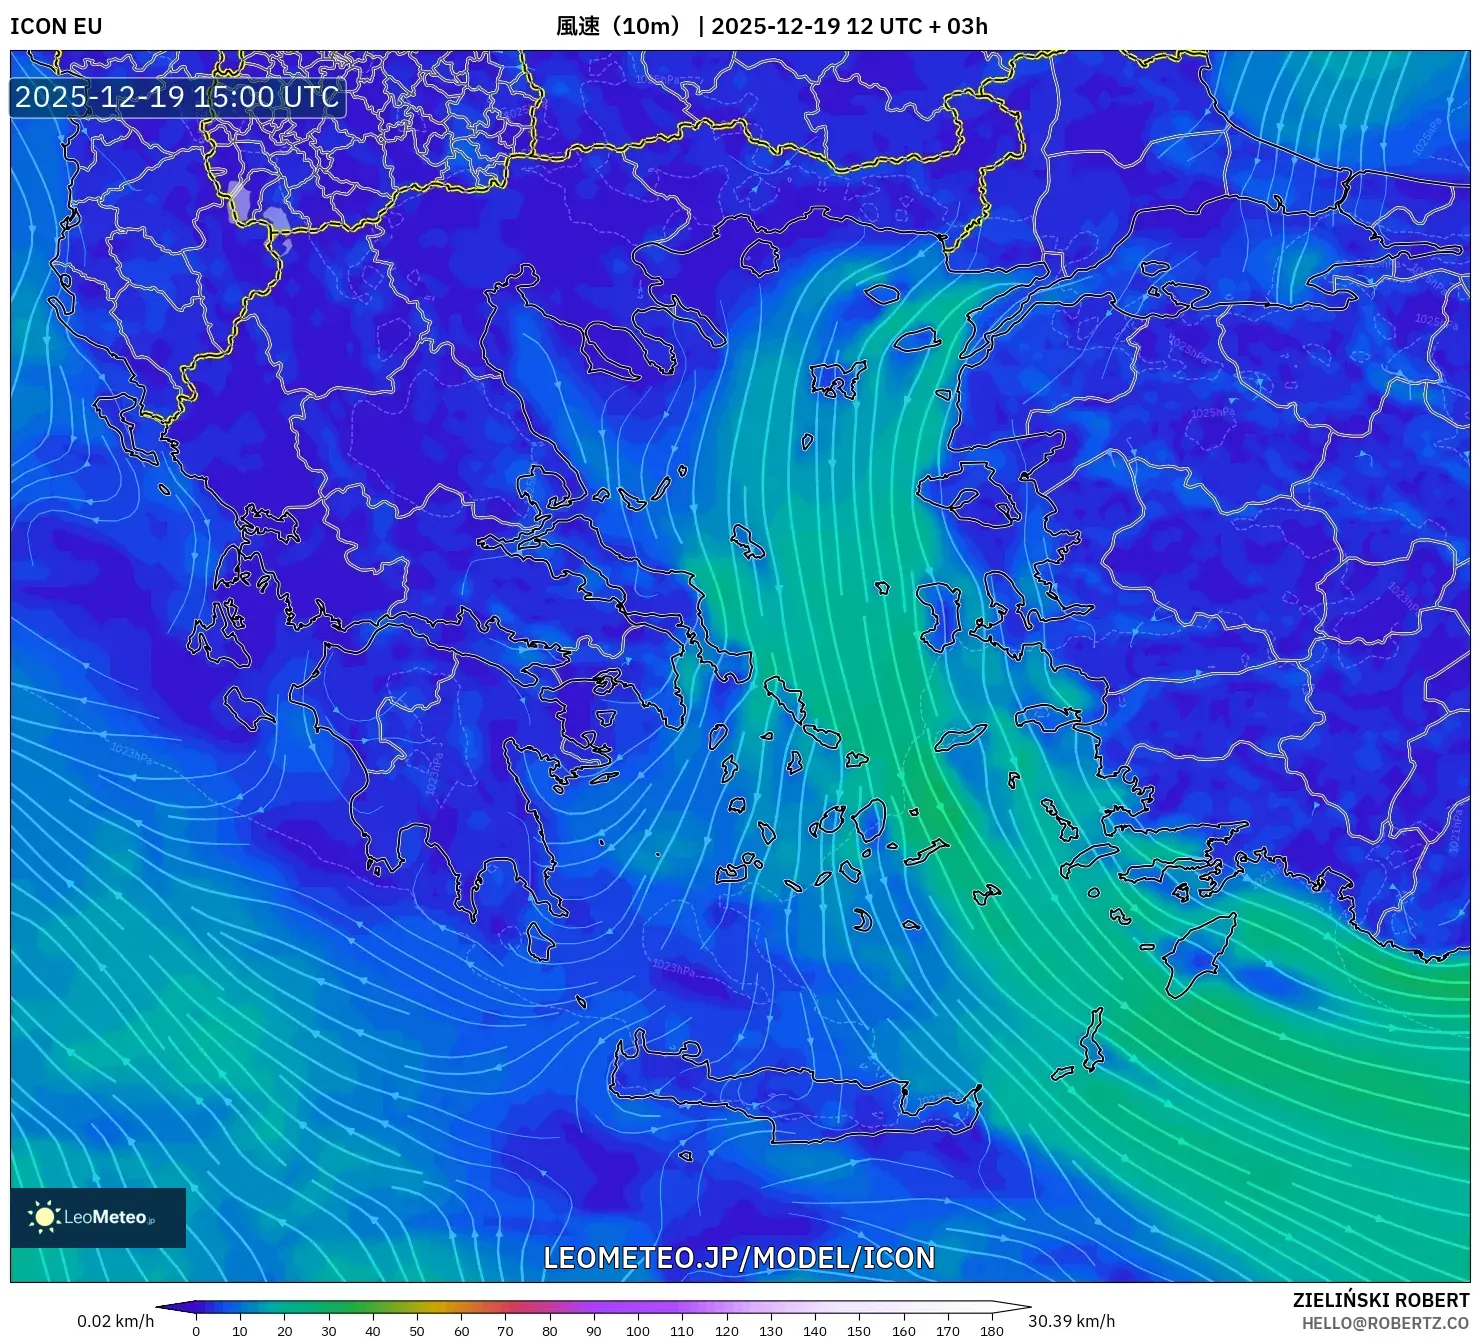Click Rhodes island on the wind map
The height and width of the screenshot is (1338, 1479).
1197,955
